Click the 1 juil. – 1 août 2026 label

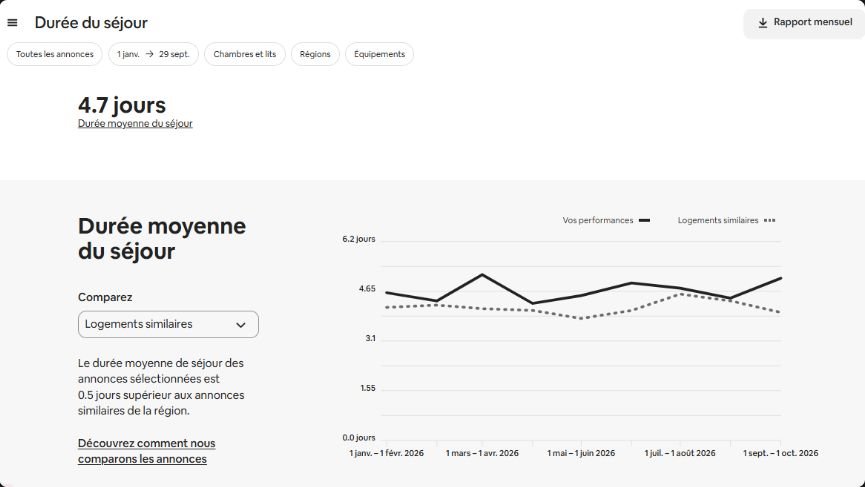[680, 453]
